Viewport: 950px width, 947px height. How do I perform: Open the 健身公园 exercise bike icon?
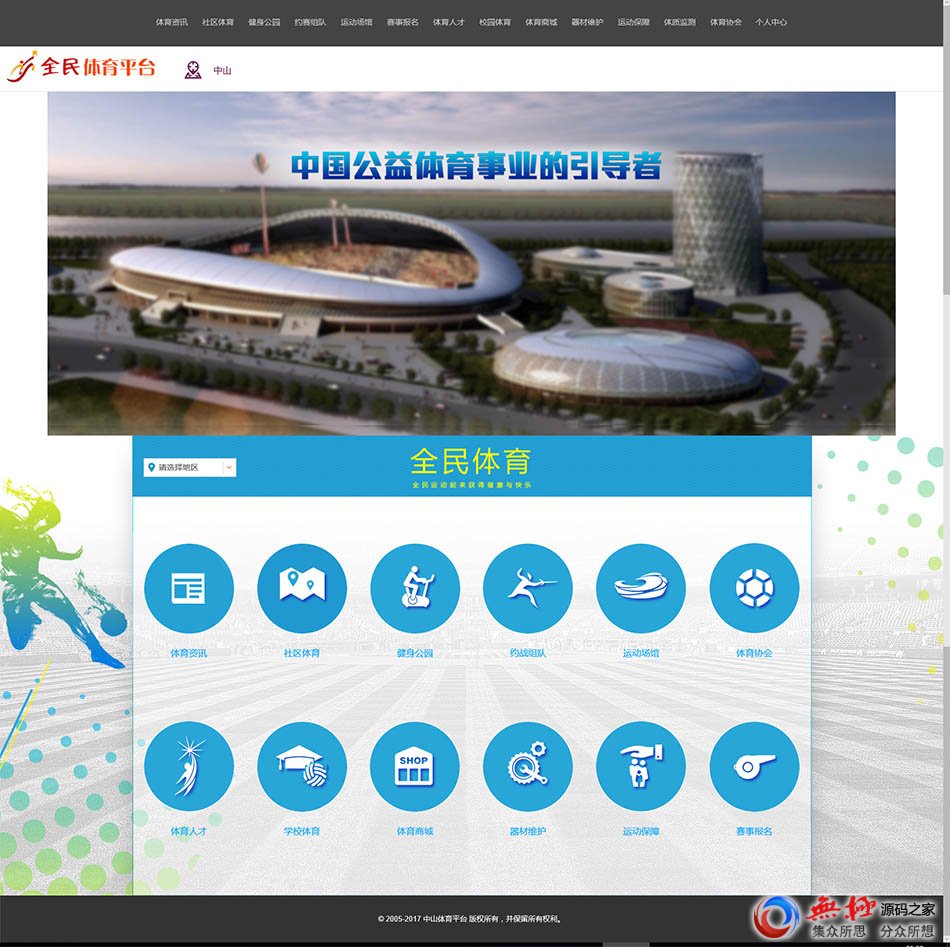[415, 589]
